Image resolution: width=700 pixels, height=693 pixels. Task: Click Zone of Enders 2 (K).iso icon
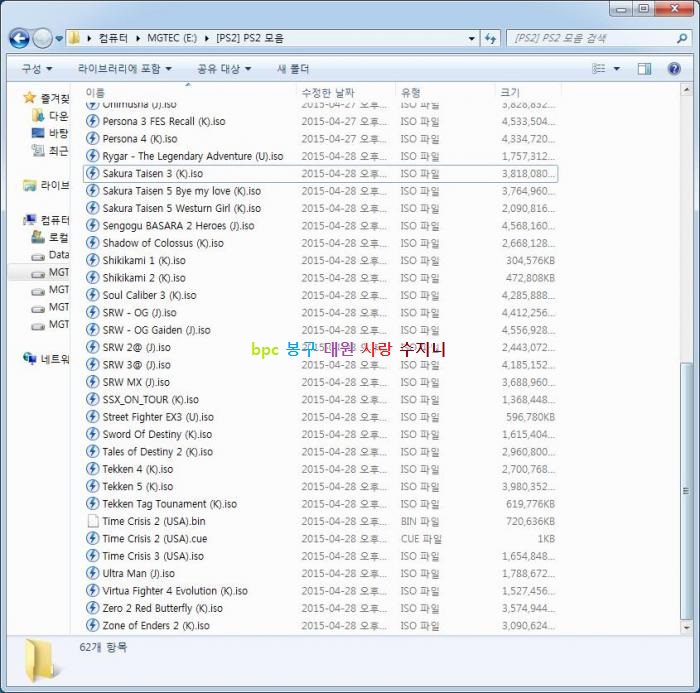(92, 626)
